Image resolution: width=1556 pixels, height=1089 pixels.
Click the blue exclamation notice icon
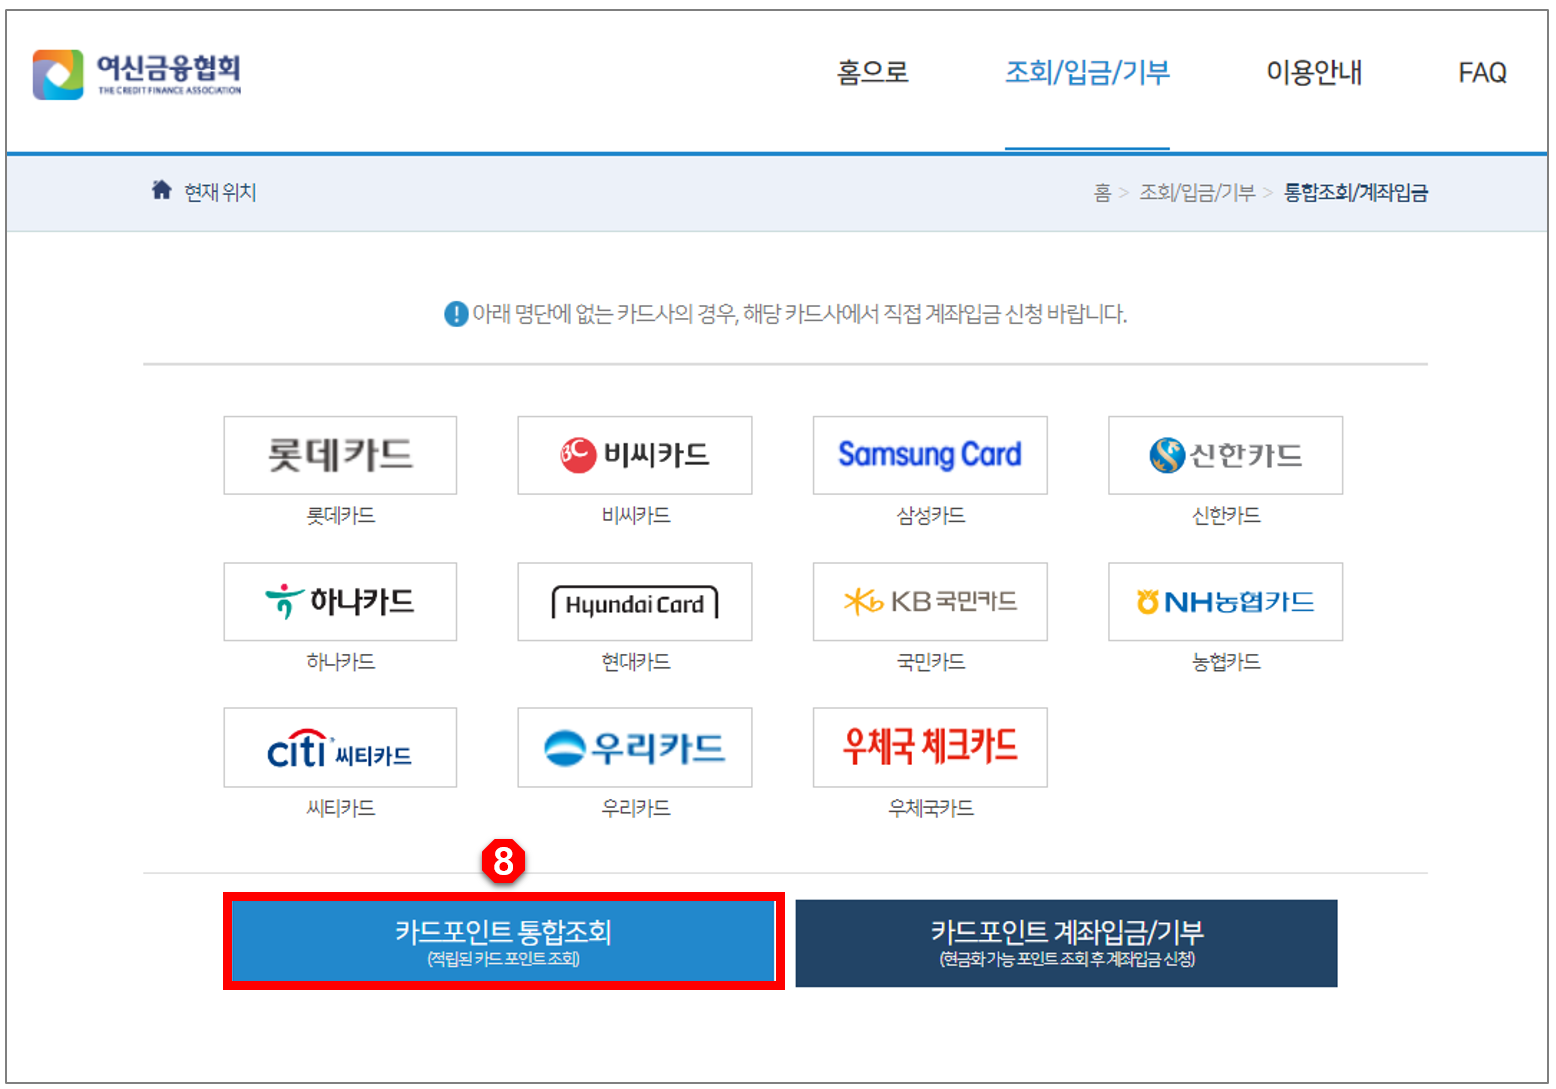pos(456,314)
